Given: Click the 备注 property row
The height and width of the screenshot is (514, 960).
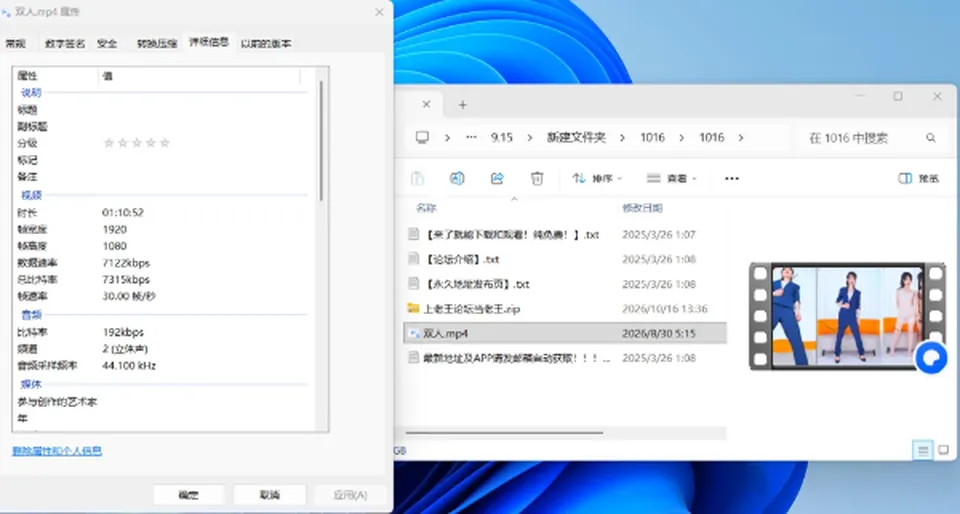Looking at the screenshot, I should tap(162, 177).
